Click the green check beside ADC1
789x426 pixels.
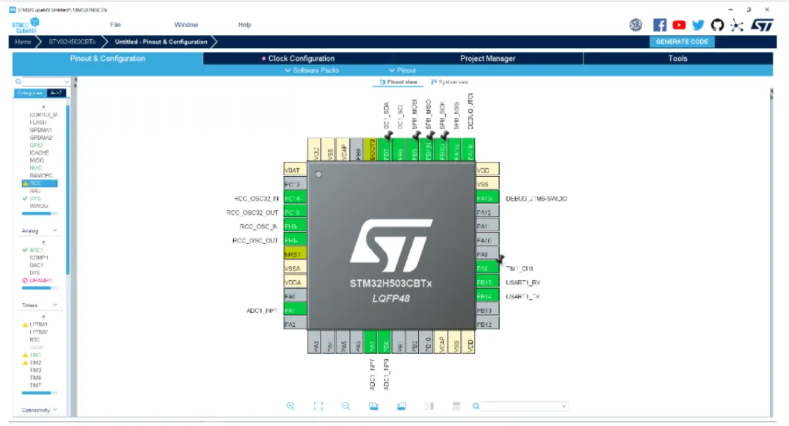(25, 250)
